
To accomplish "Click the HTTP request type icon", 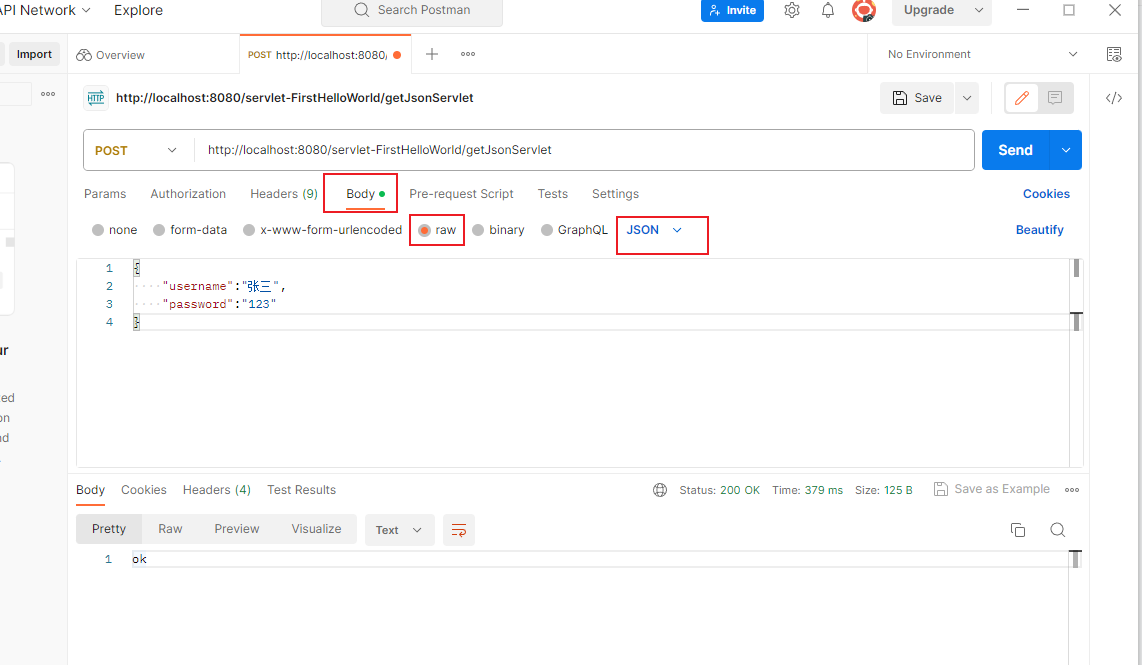I will (96, 98).
